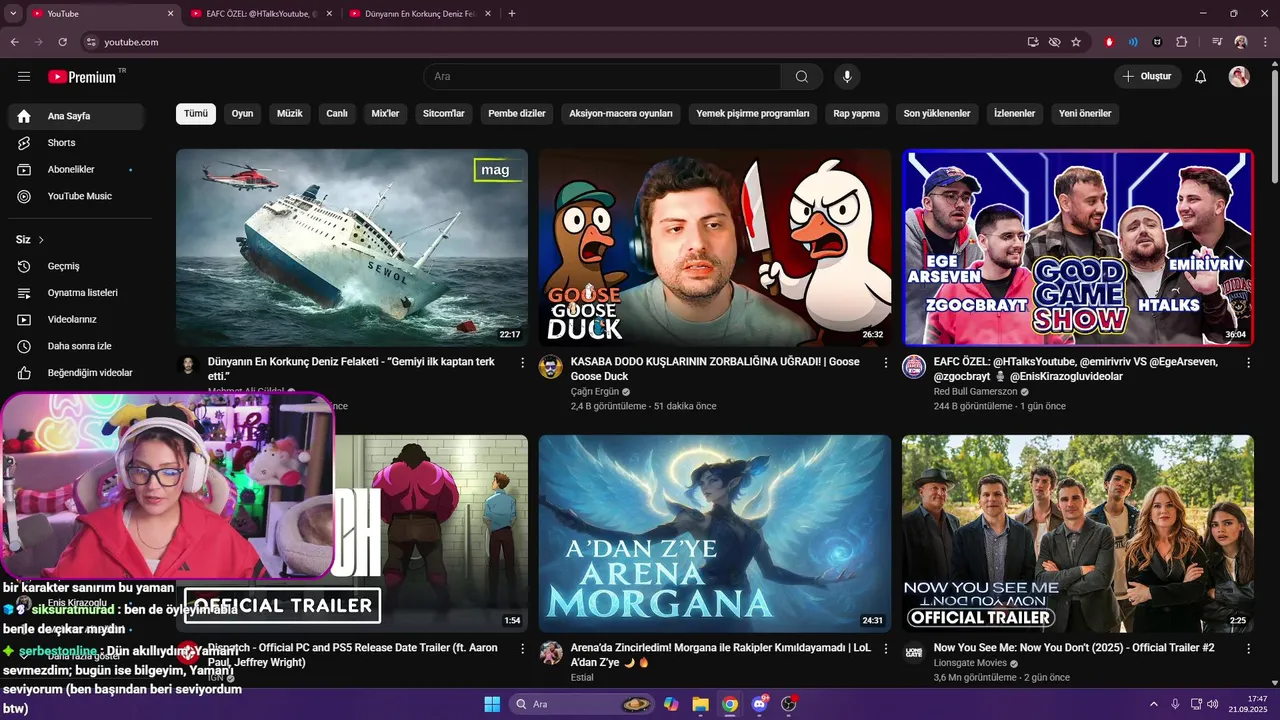
Task: Show hidden system tray icons
Action: point(1156,704)
